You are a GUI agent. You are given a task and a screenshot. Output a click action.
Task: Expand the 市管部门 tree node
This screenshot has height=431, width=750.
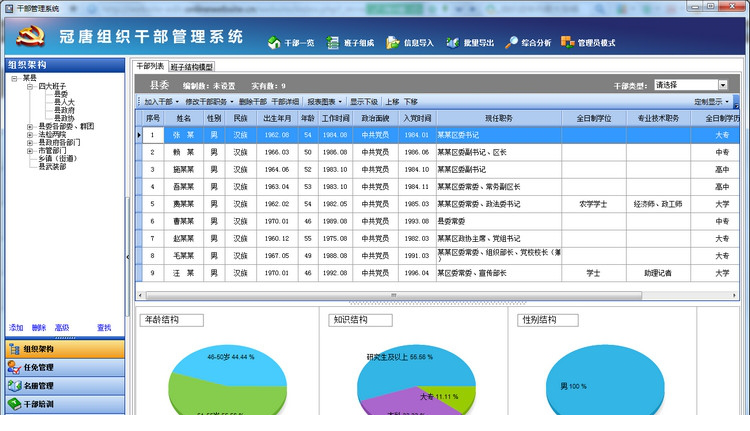coord(30,151)
